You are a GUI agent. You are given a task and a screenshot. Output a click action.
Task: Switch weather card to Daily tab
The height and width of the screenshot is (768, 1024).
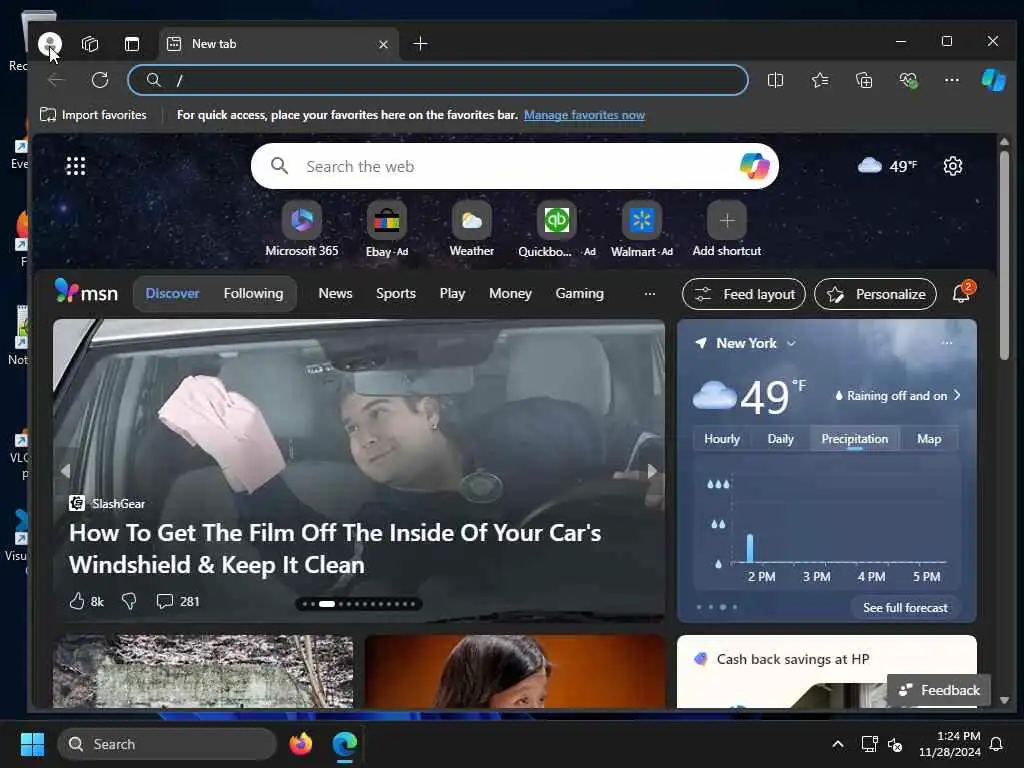(x=780, y=439)
